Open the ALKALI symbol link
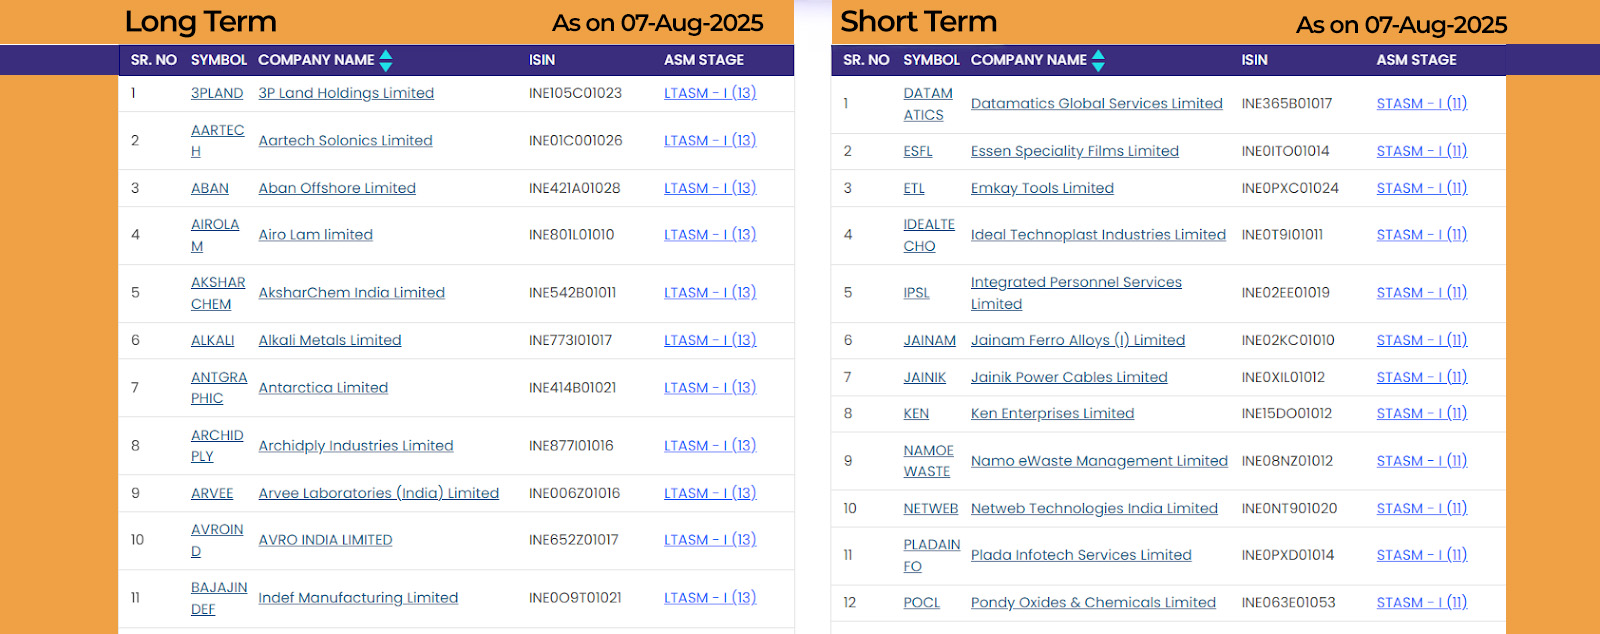This screenshot has height=634, width=1600. coord(212,340)
